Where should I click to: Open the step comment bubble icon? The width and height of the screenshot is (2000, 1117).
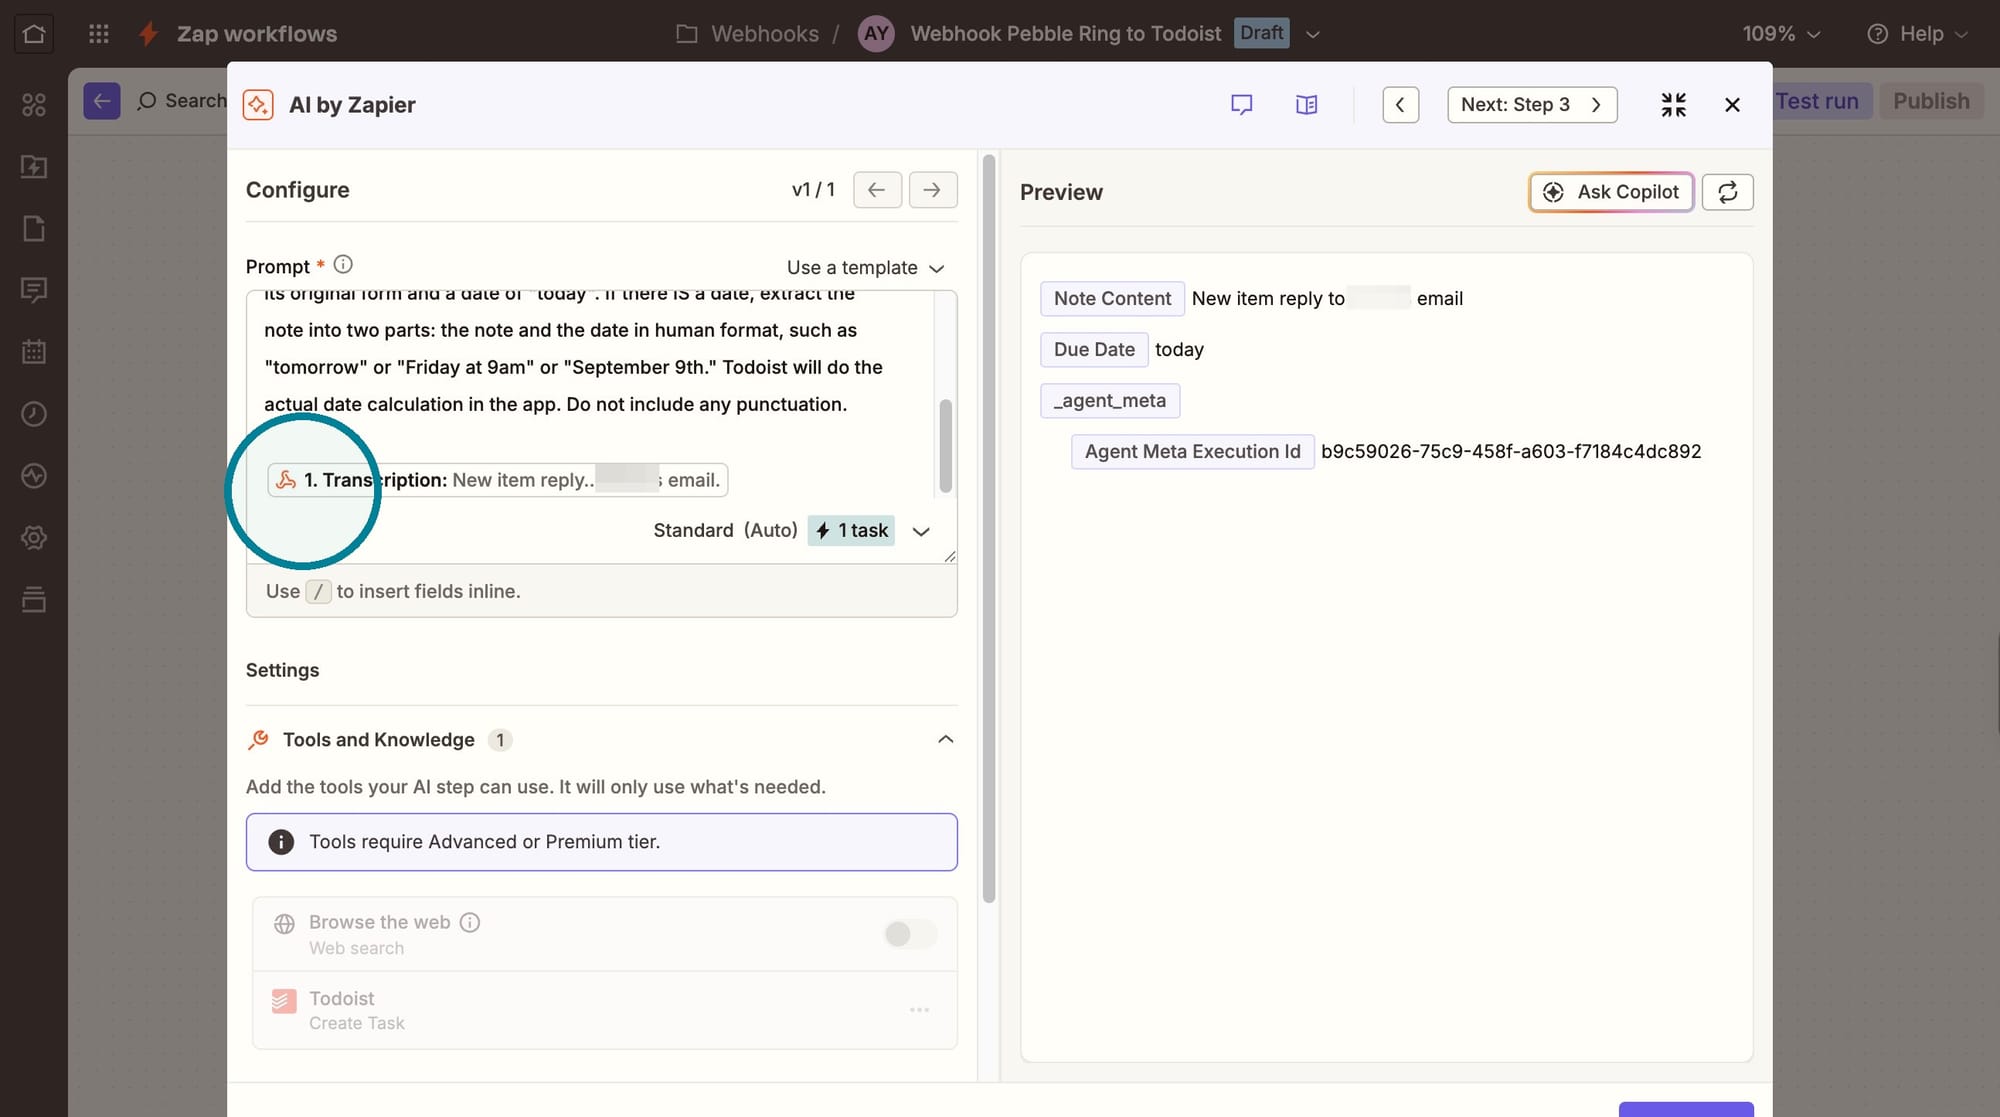(1242, 105)
